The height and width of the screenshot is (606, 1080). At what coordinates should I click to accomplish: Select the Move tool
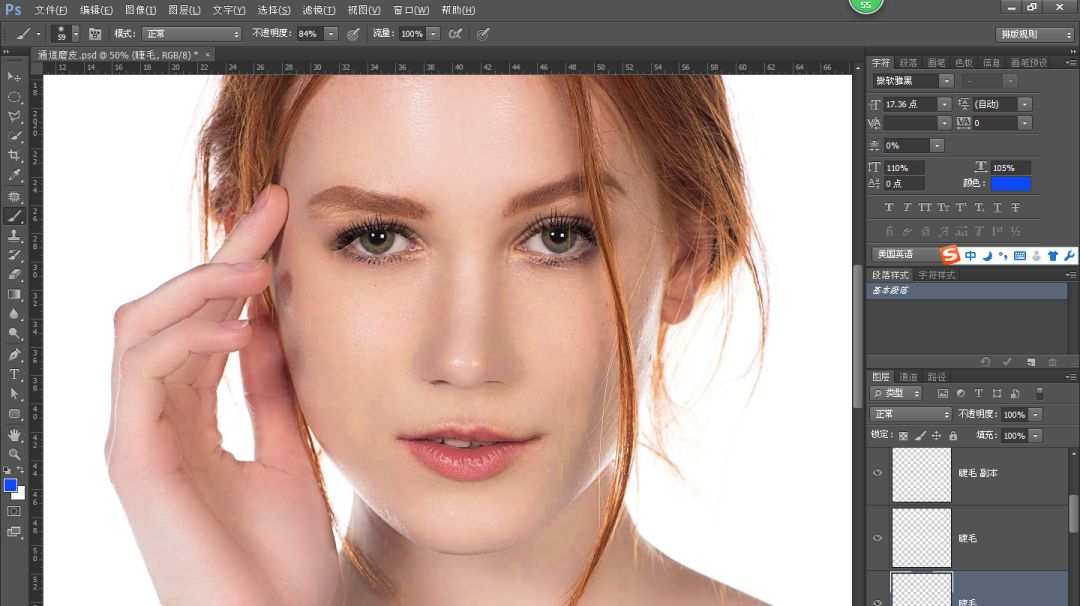click(x=14, y=77)
